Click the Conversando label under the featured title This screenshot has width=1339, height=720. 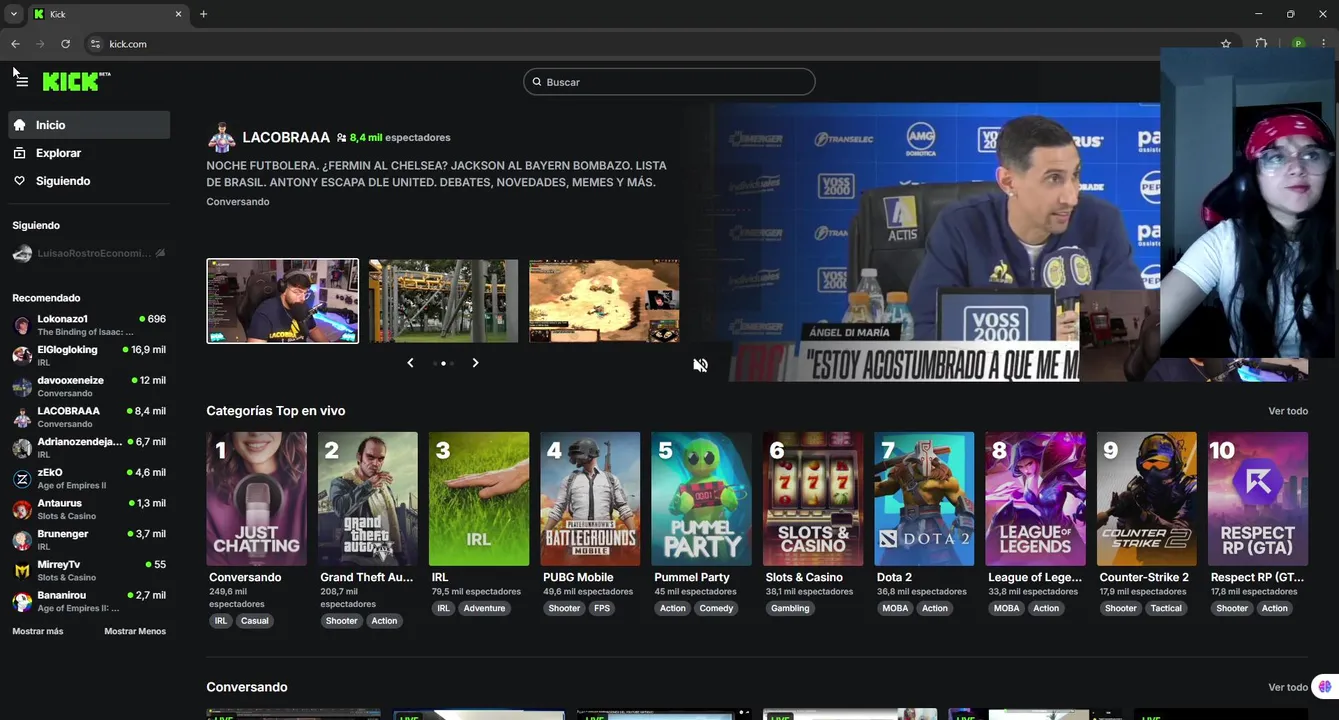pos(238,202)
